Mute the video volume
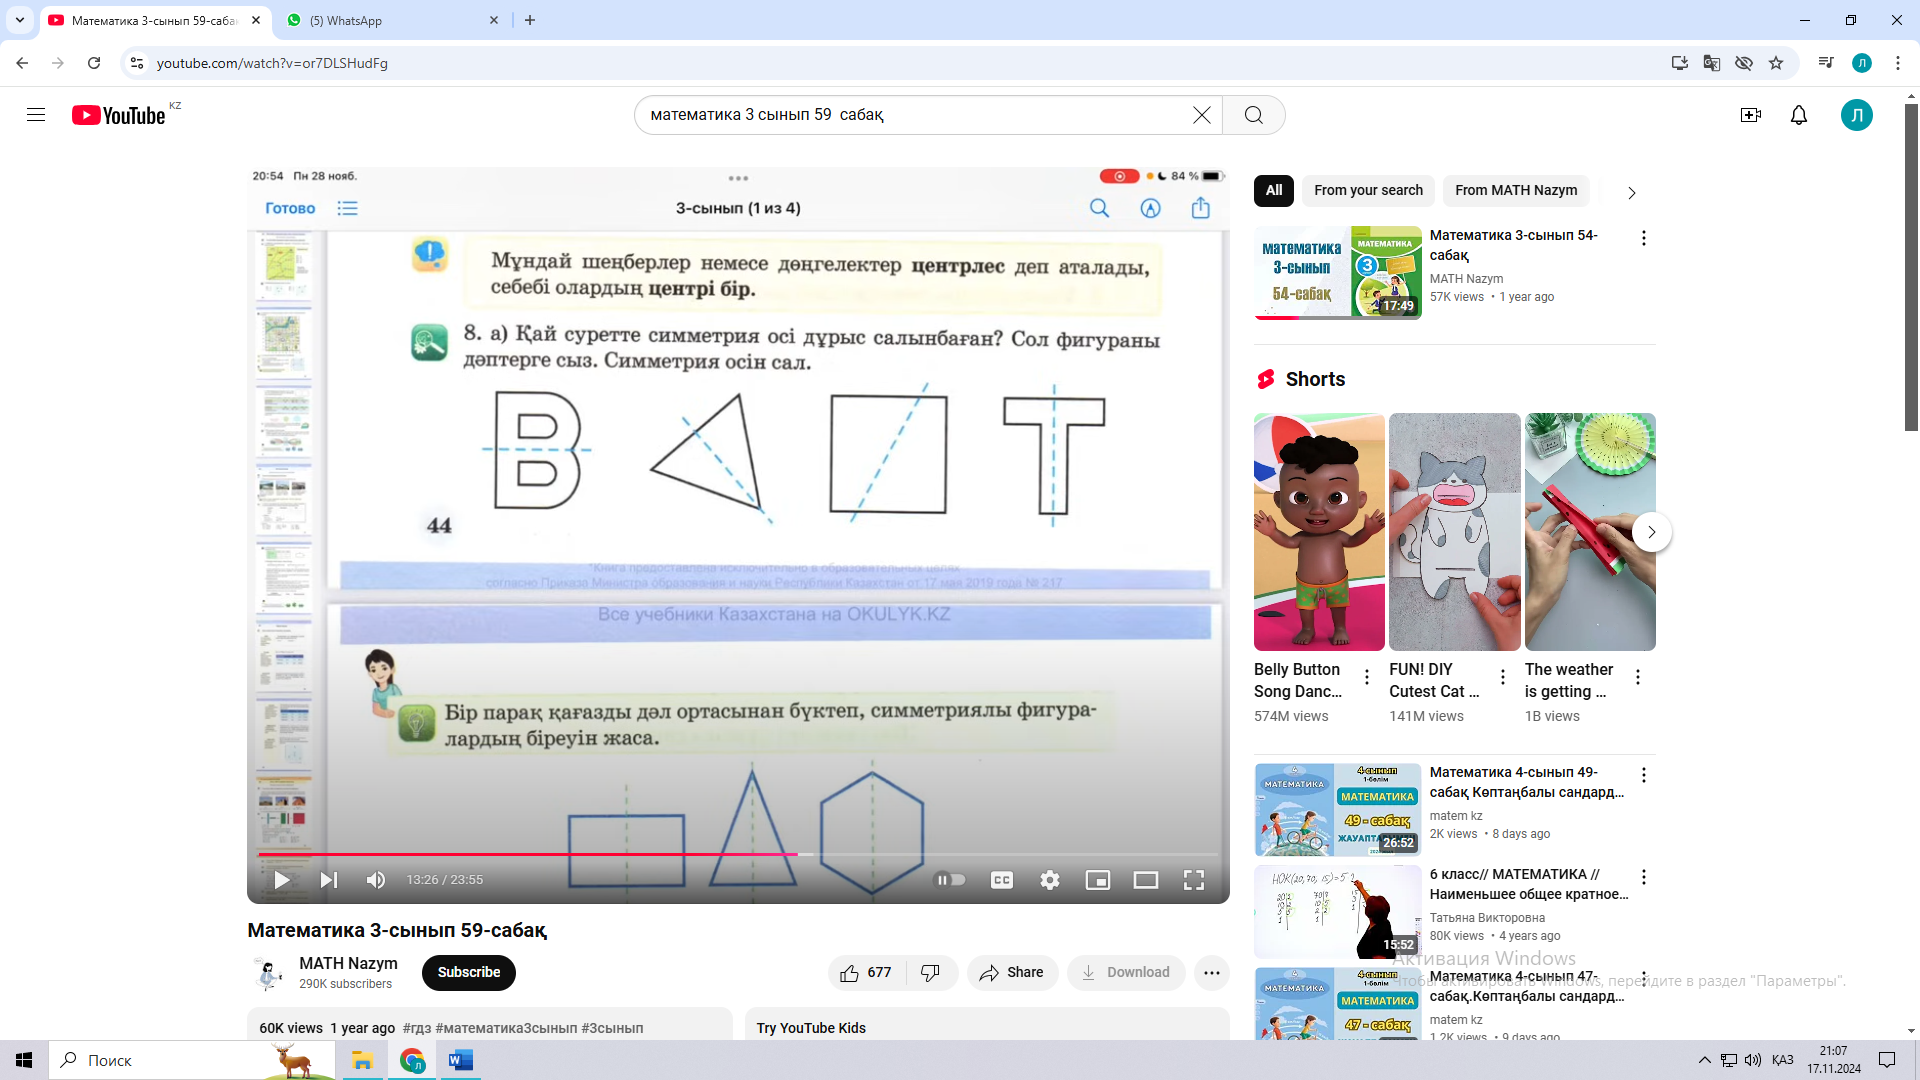This screenshot has width=1920, height=1080. [376, 880]
